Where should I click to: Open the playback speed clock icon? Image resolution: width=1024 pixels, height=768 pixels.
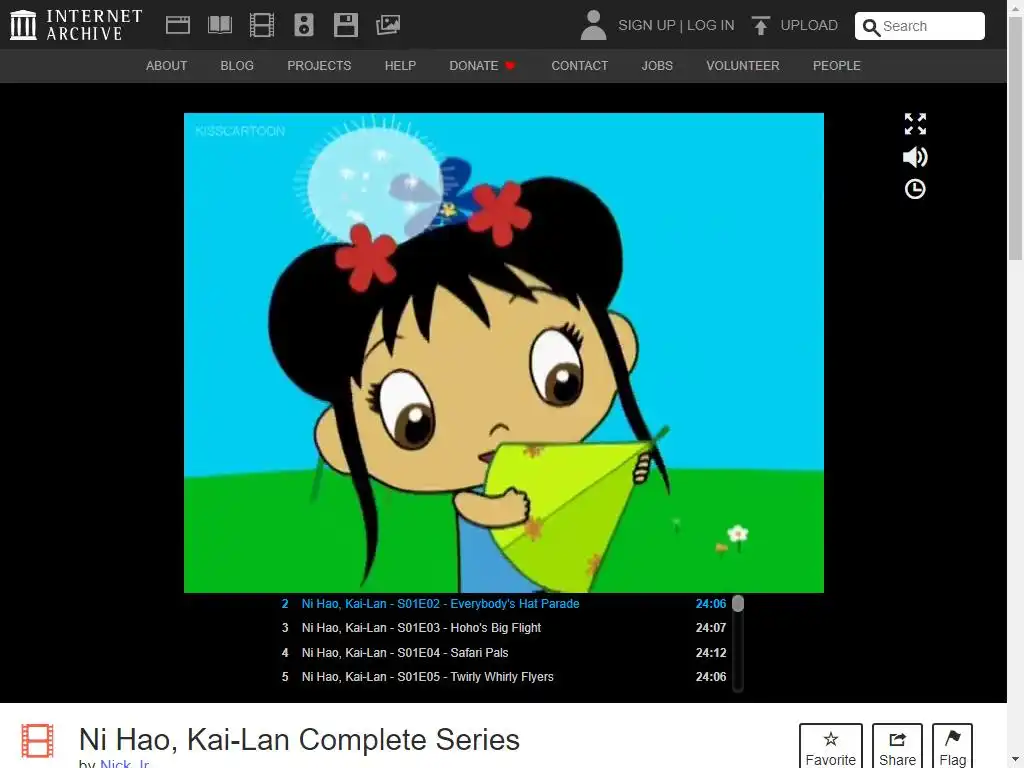(x=915, y=189)
